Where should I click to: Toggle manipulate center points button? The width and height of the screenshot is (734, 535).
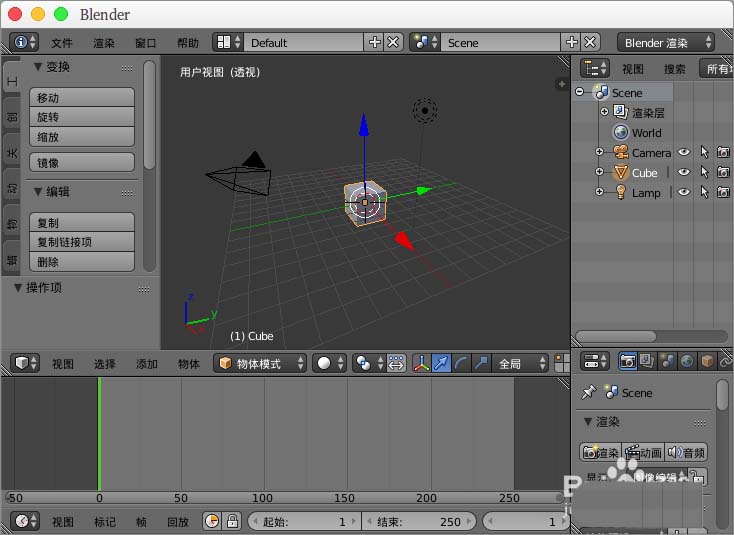396,363
